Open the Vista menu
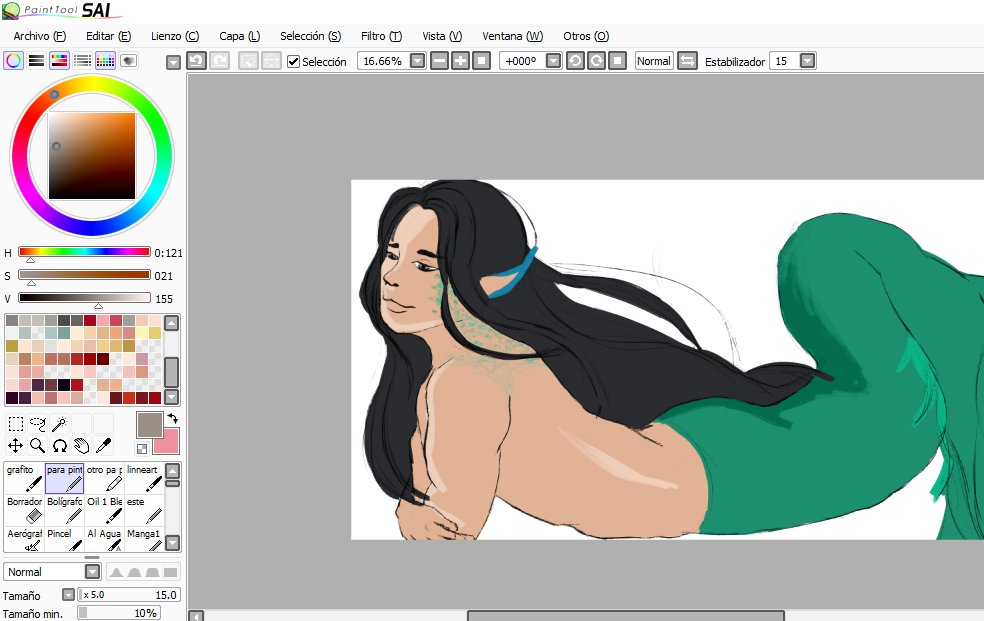This screenshot has height=621, width=984. tap(442, 36)
